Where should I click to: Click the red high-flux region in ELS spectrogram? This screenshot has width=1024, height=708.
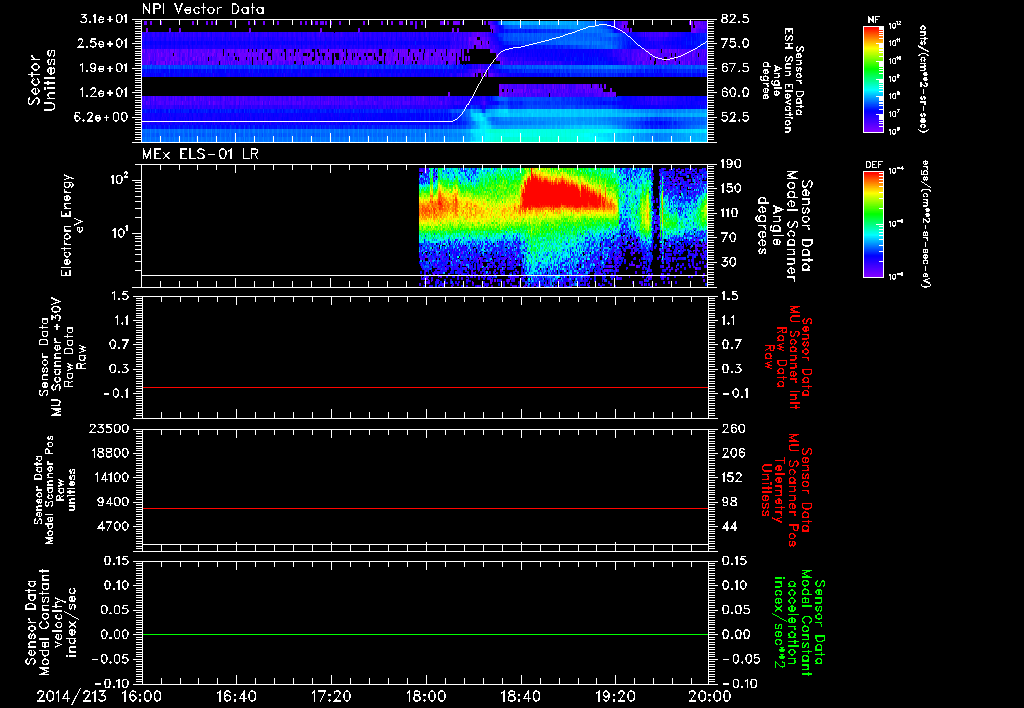tap(565, 193)
